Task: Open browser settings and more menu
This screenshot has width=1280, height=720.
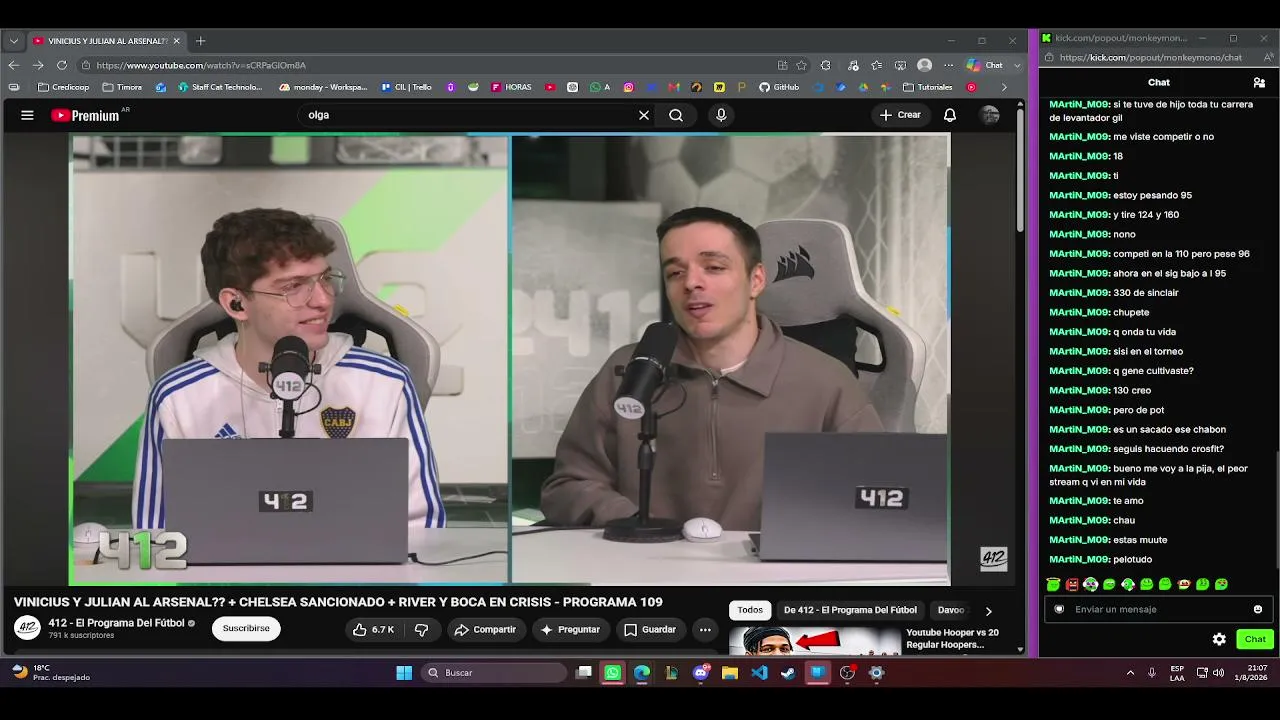Action: click(x=949, y=65)
